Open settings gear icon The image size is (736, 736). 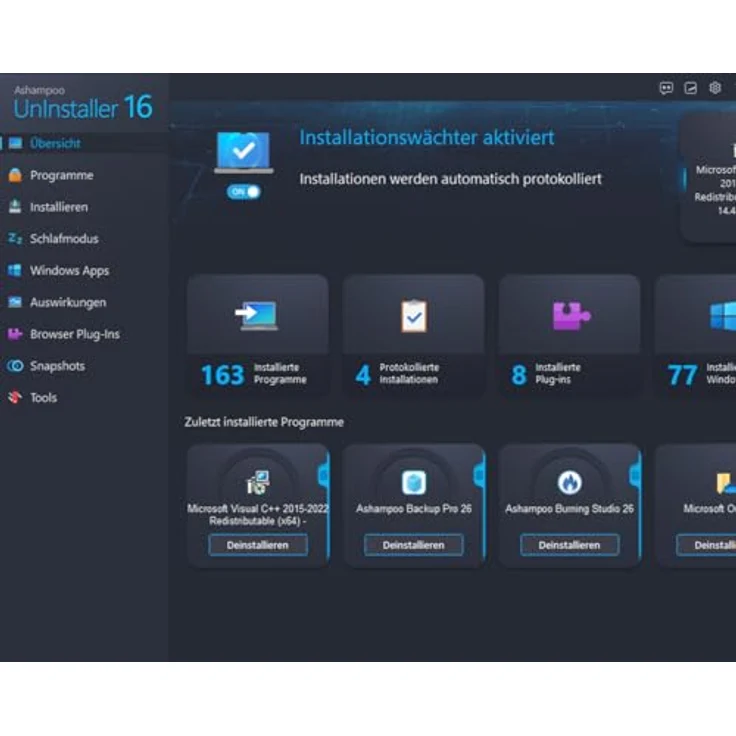coord(715,88)
